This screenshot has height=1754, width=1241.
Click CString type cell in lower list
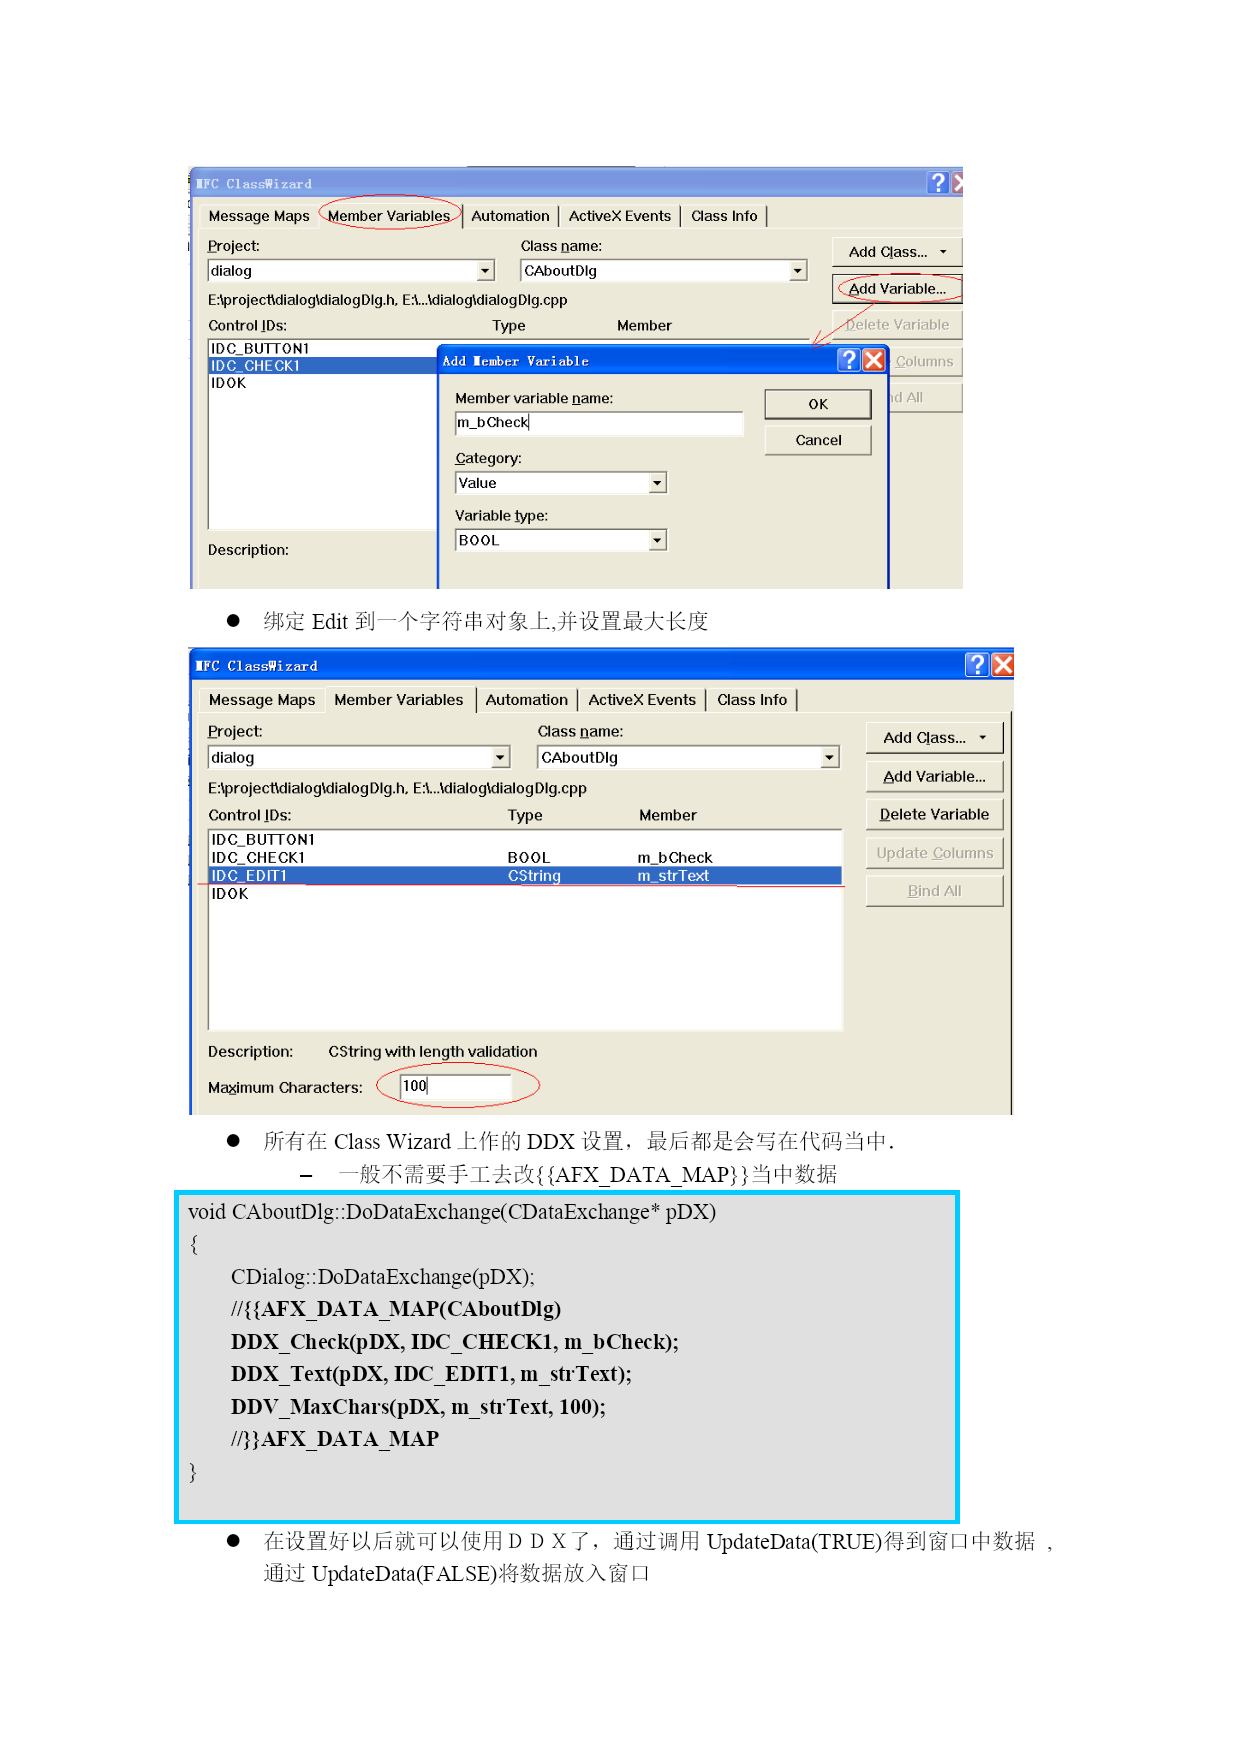click(x=534, y=875)
